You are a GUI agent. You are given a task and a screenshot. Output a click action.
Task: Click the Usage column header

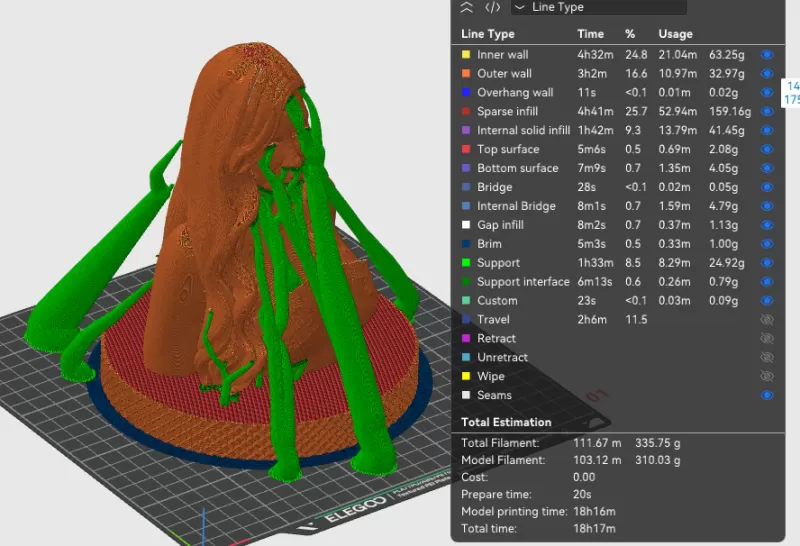(x=676, y=34)
